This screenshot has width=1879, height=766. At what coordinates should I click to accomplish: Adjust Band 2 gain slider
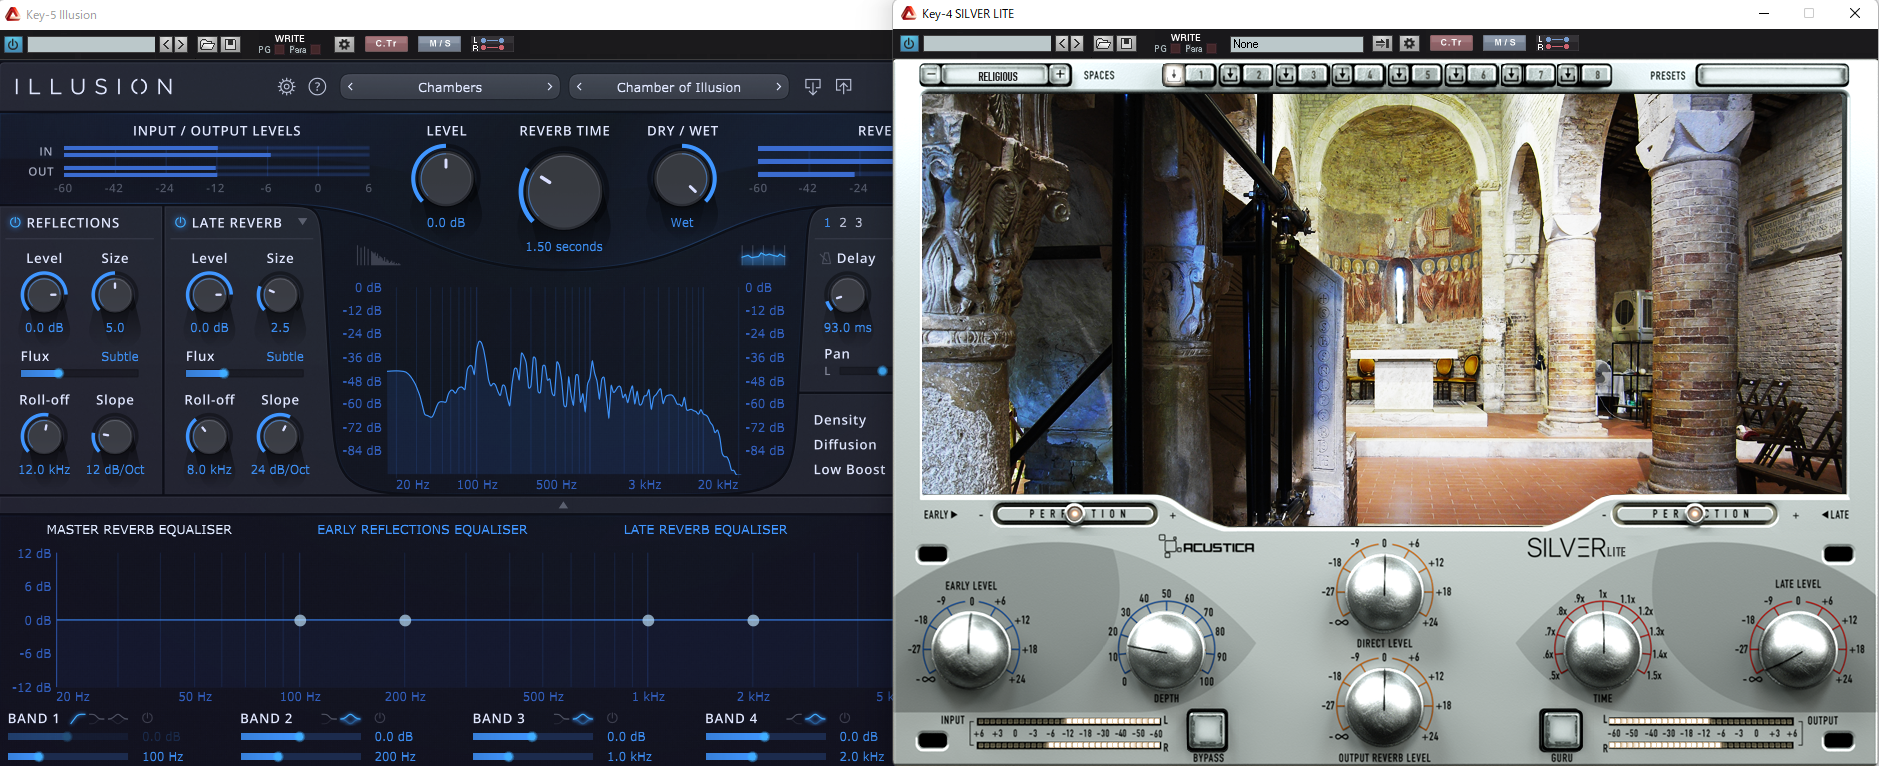[300, 737]
